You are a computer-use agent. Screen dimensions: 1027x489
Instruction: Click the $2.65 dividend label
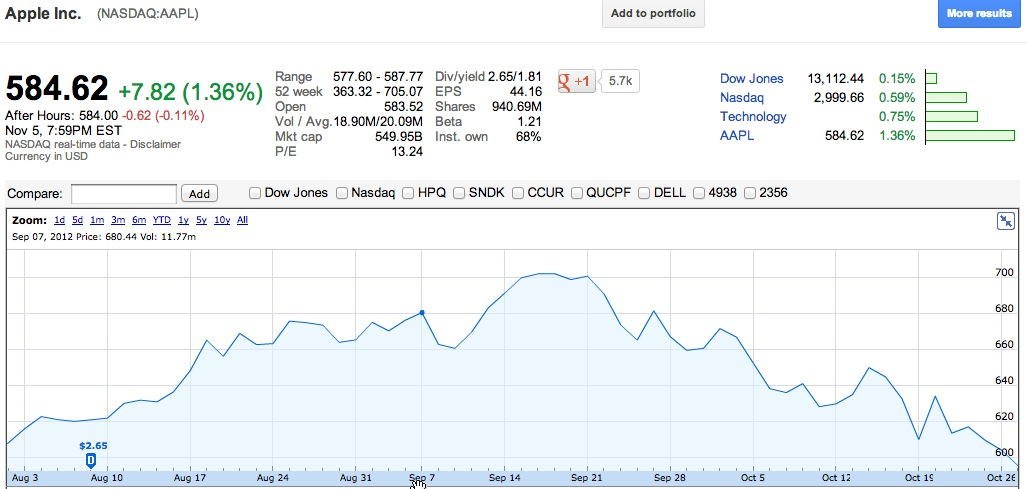[x=93, y=446]
